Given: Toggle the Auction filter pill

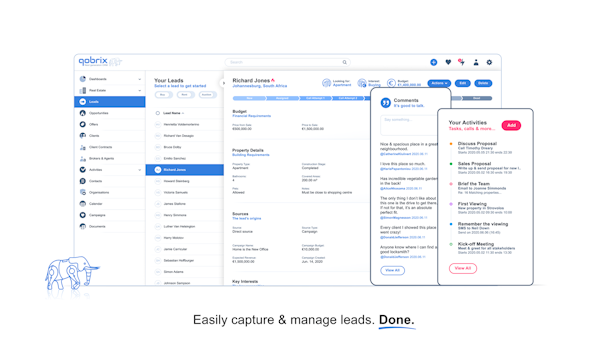Looking at the screenshot, I should click(207, 94).
